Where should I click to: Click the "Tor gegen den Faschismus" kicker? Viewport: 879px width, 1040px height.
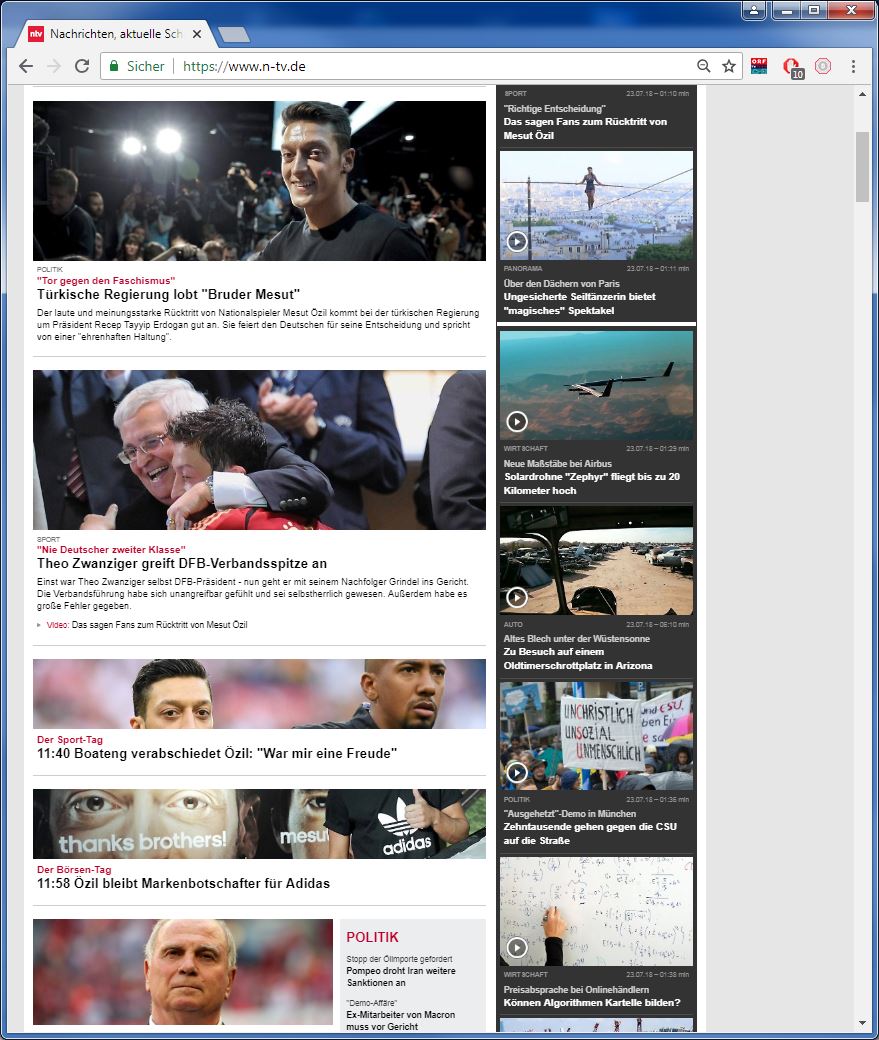(x=106, y=281)
